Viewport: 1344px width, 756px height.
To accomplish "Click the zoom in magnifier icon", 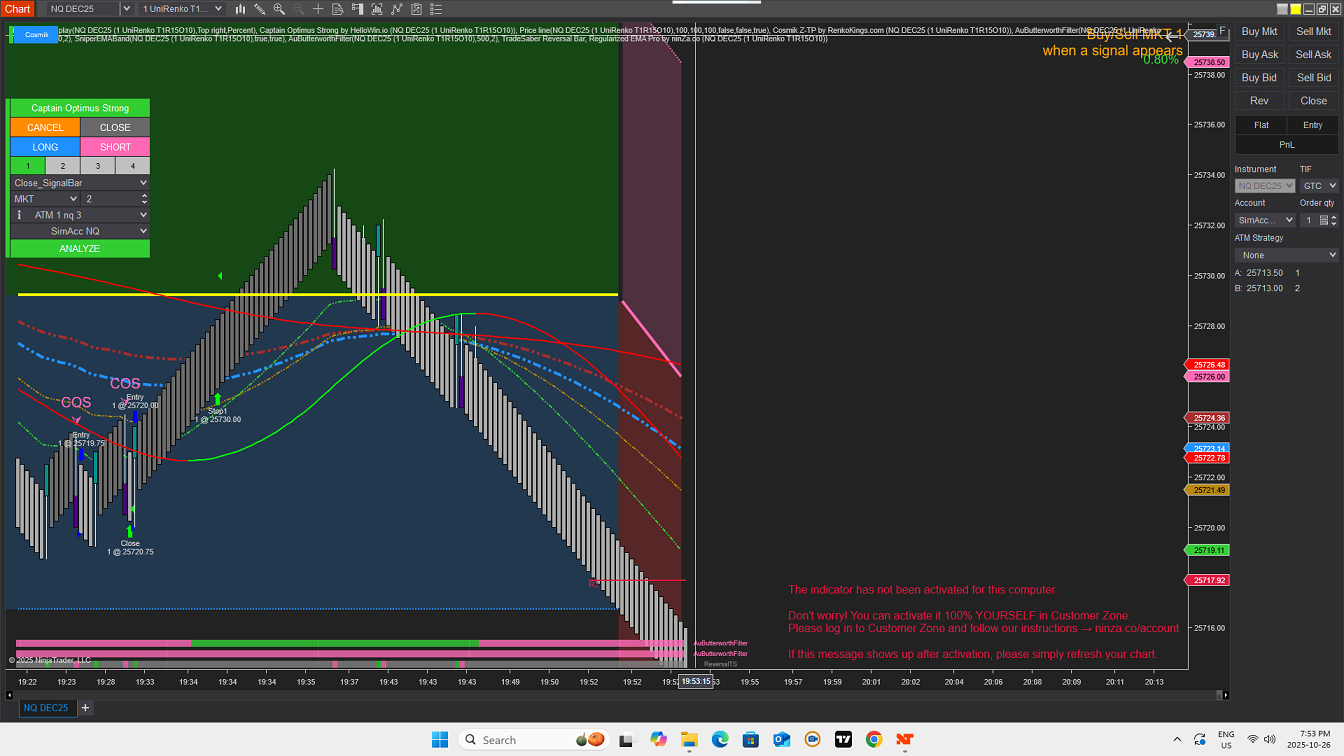I will (279, 9).
